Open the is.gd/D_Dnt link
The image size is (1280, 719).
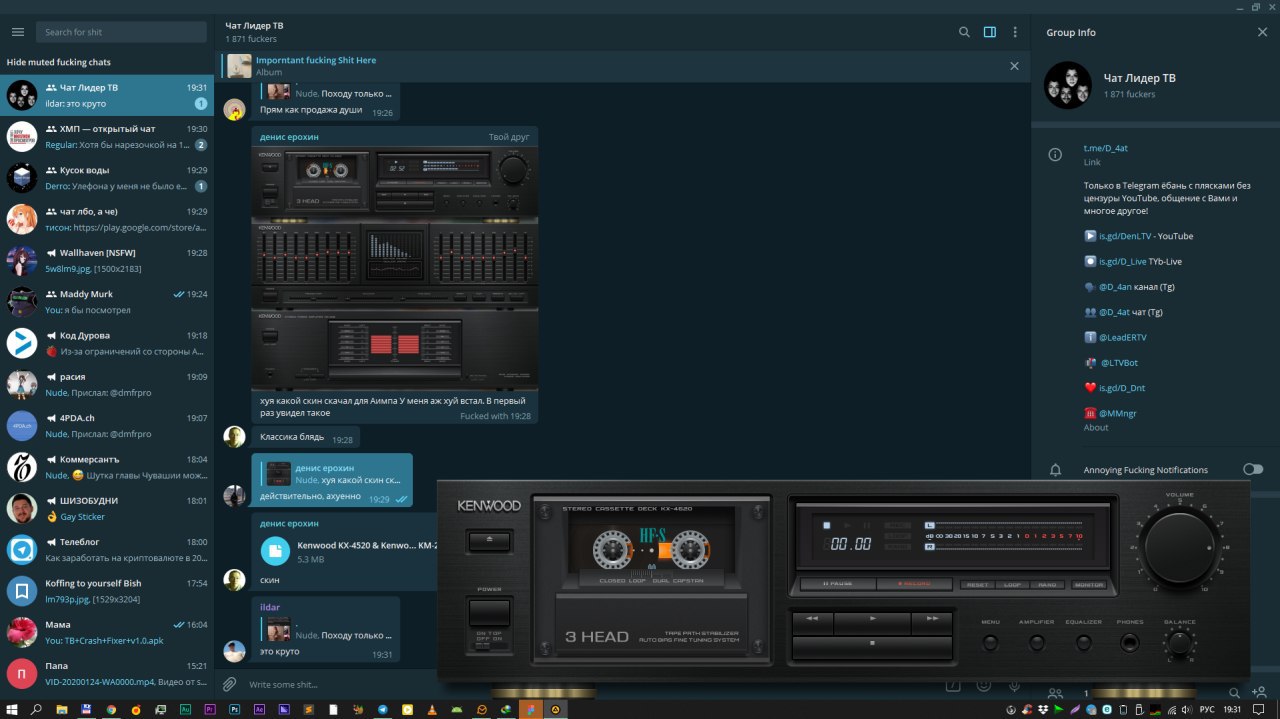(1121, 387)
